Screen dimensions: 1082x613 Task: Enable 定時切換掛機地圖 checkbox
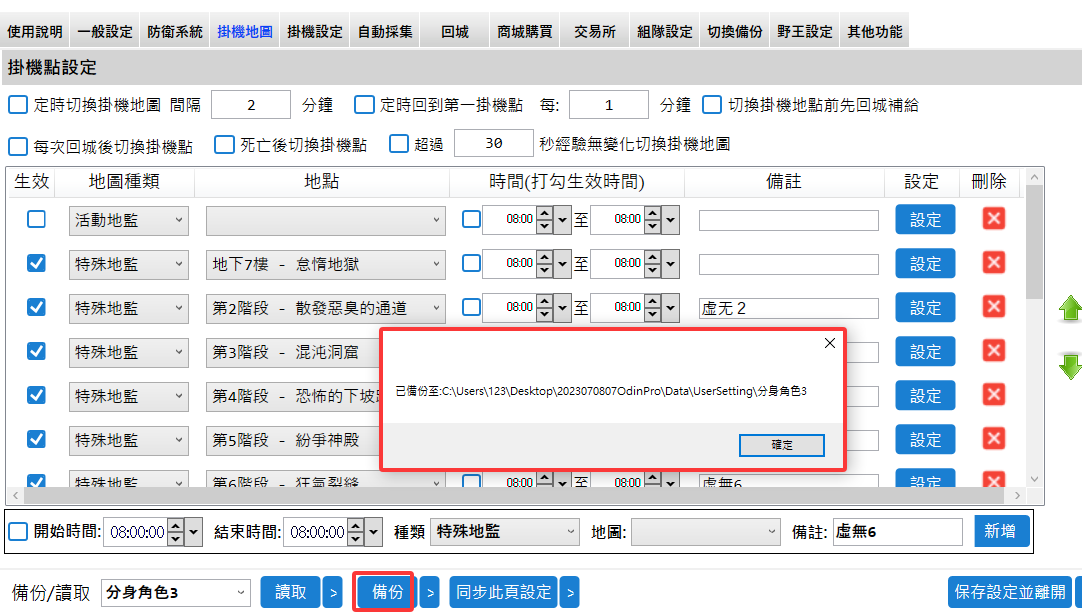click(x=18, y=105)
